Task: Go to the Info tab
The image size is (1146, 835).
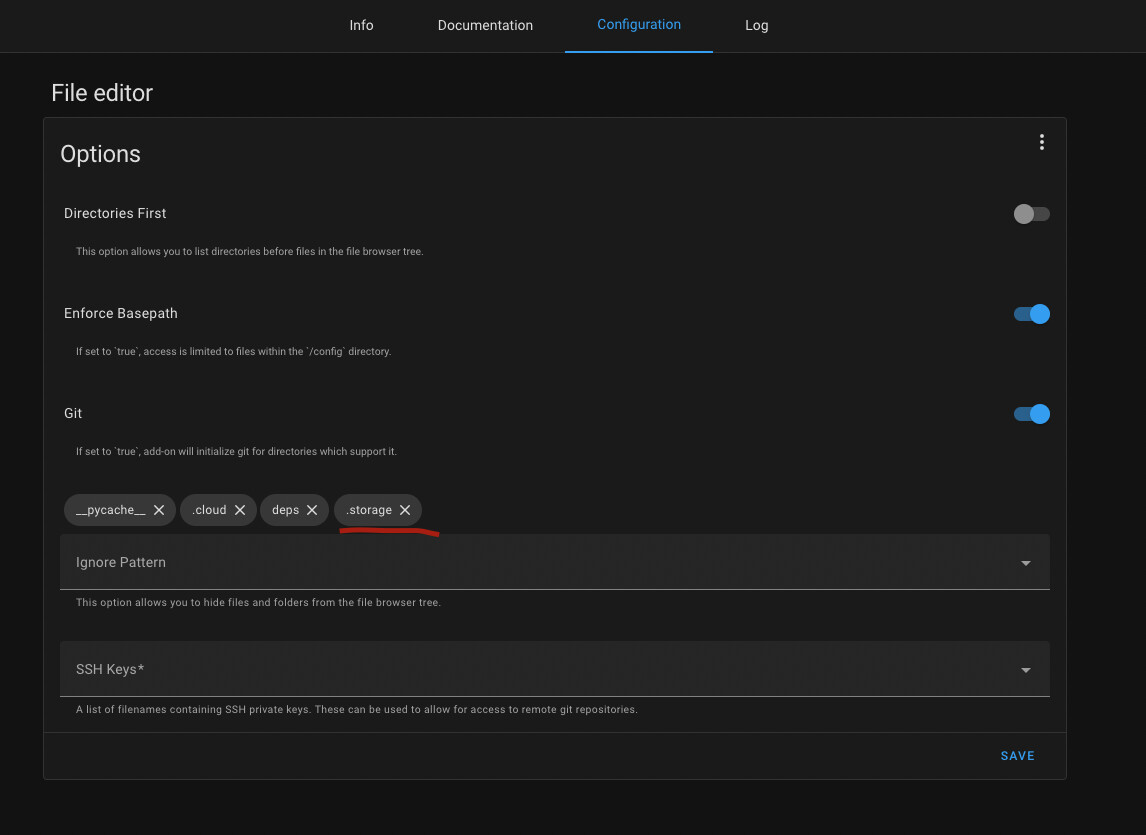Action: pyautogui.click(x=361, y=25)
